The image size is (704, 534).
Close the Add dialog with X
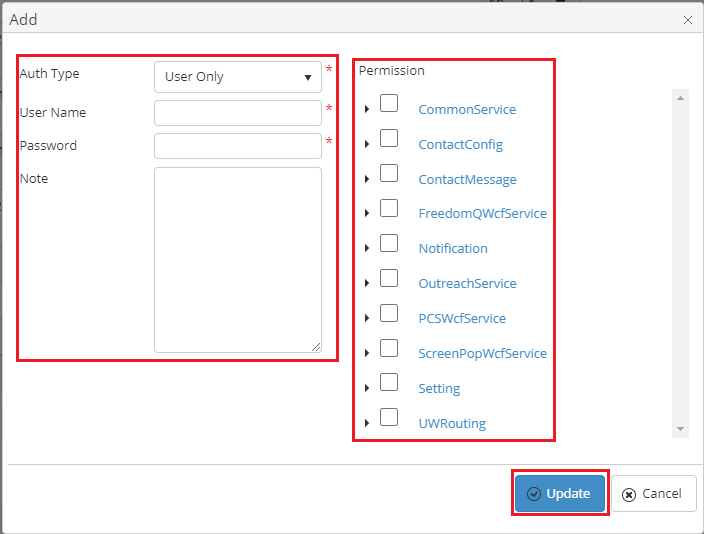click(688, 19)
